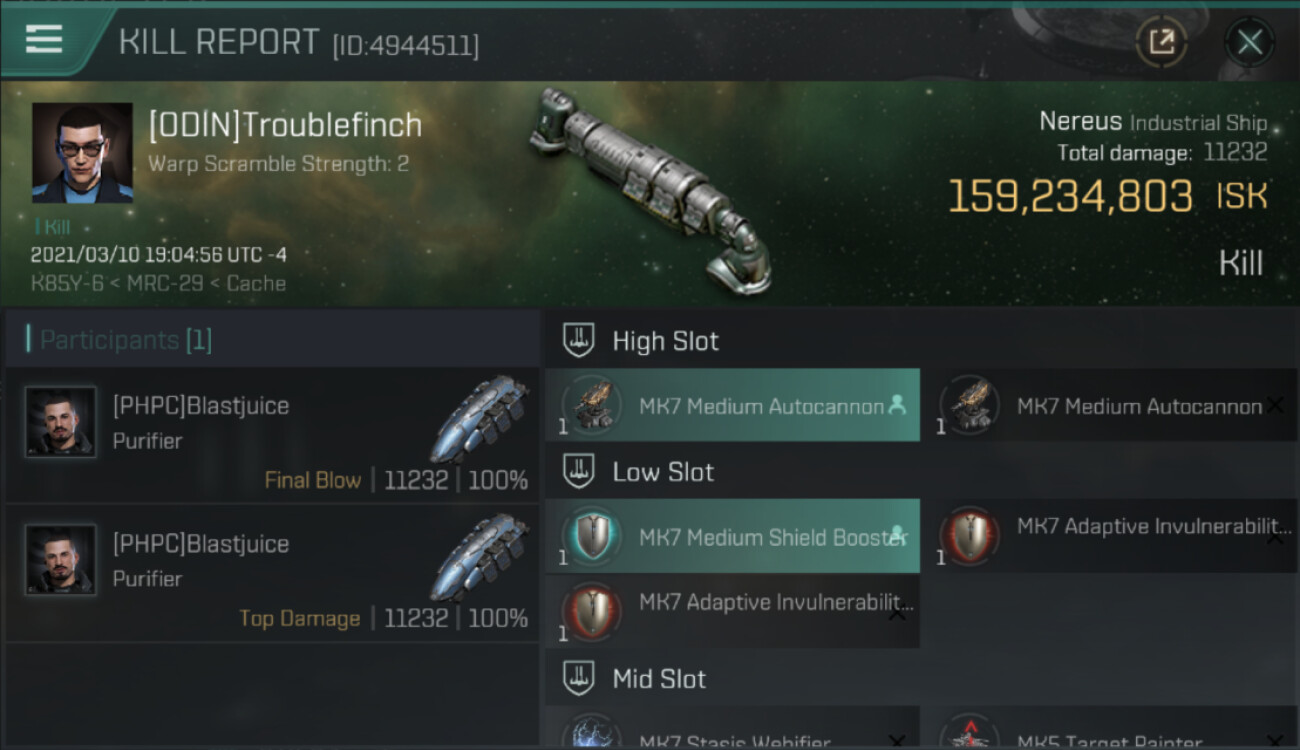This screenshot has height=750, width=1300.
Task: Open Troublefinch's character portrait
Action: (x=82, y=153)
